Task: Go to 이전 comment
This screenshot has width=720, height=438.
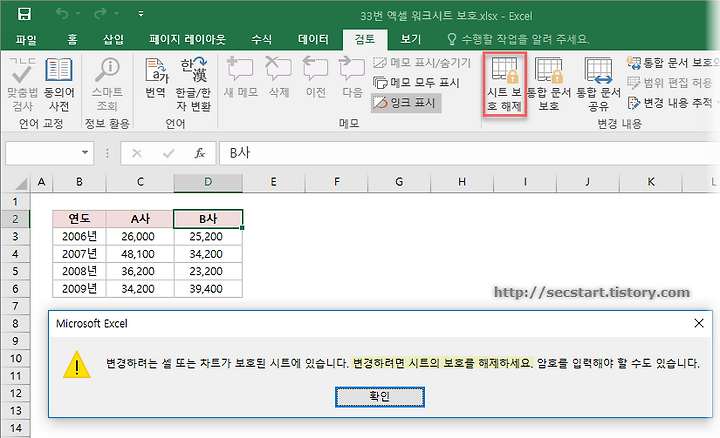Action: click(315, 77)
